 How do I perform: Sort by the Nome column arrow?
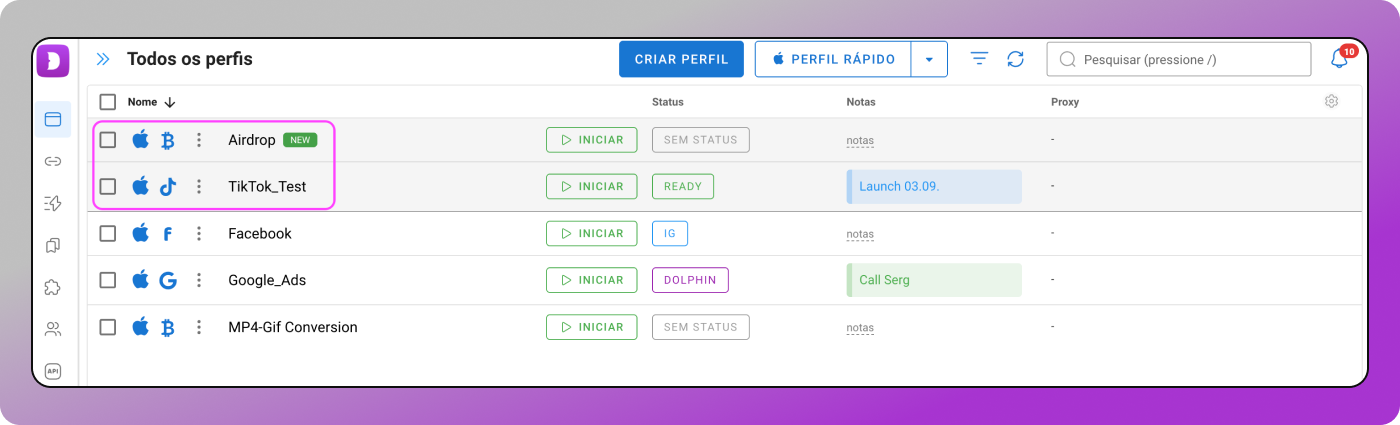point(170,102)
